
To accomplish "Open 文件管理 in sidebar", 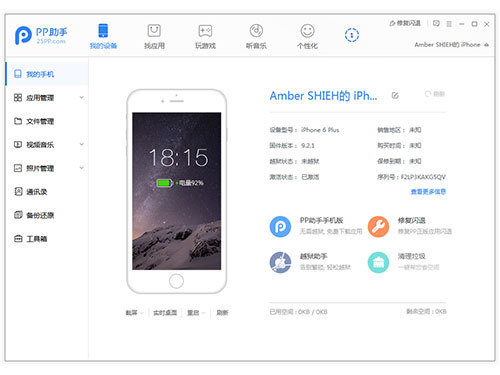I will click(x=47, y=121).
